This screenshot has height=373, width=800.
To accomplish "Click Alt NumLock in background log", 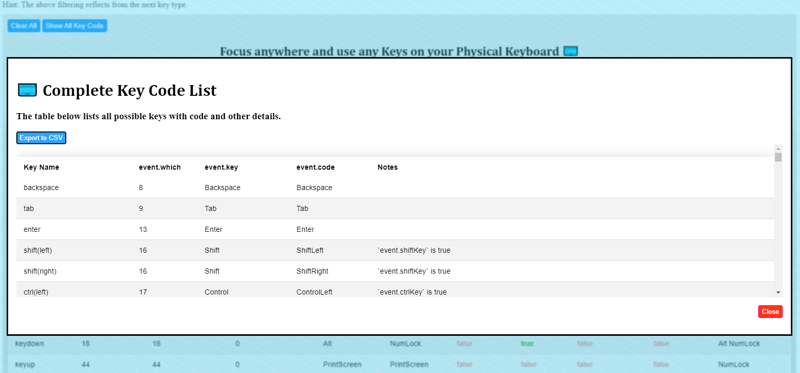I will point(739,344).
